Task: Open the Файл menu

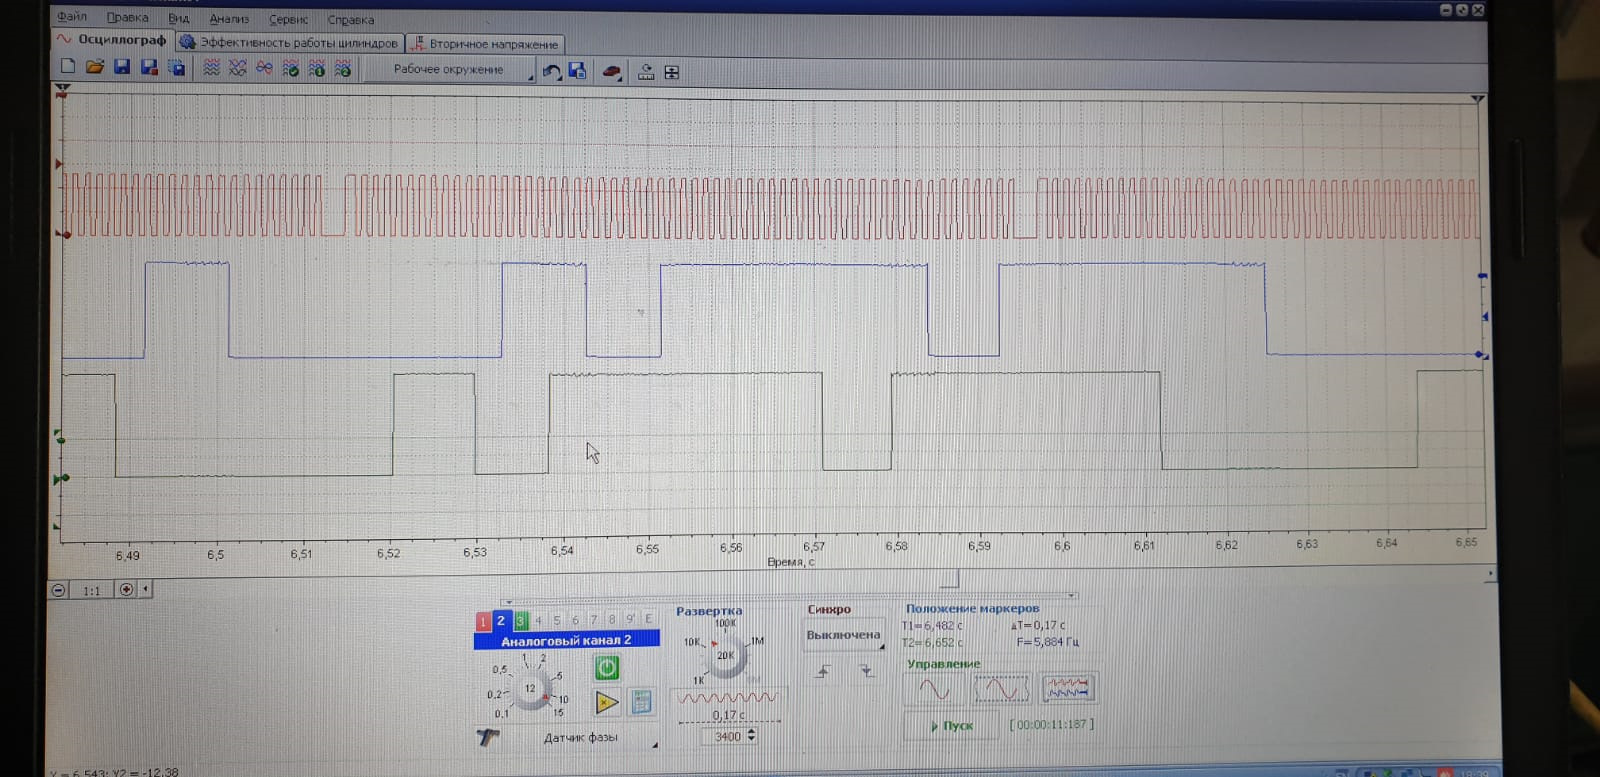Action: pos(72,17)
